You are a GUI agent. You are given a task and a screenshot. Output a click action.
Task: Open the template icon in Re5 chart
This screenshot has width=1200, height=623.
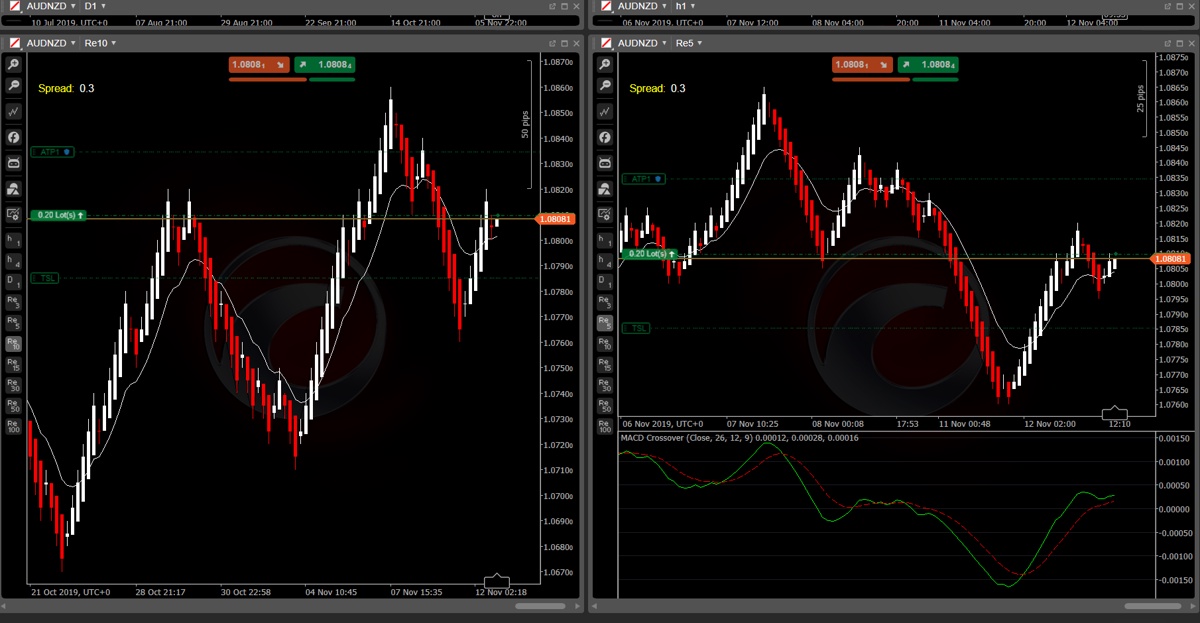click(x=604, y=188)
